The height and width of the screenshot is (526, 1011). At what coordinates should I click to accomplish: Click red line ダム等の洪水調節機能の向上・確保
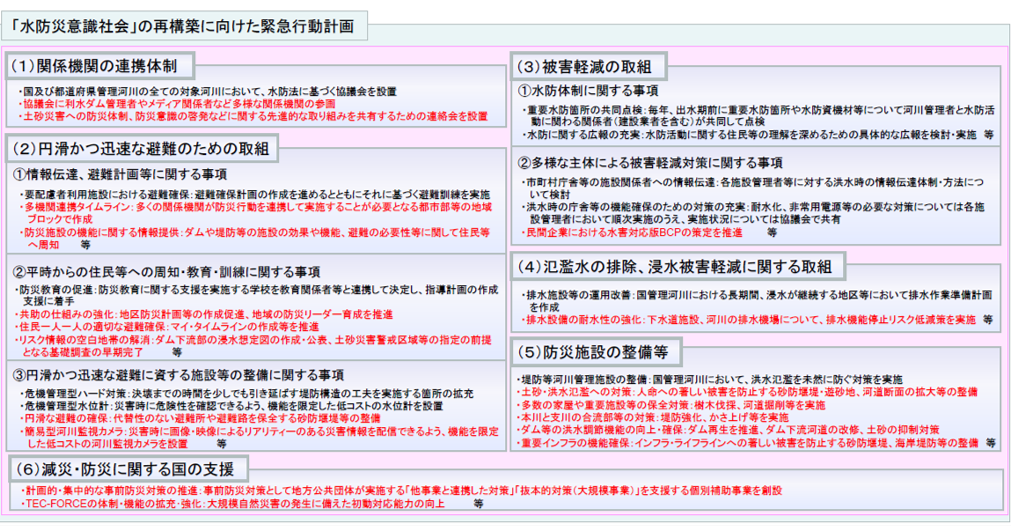pos(728,430)
